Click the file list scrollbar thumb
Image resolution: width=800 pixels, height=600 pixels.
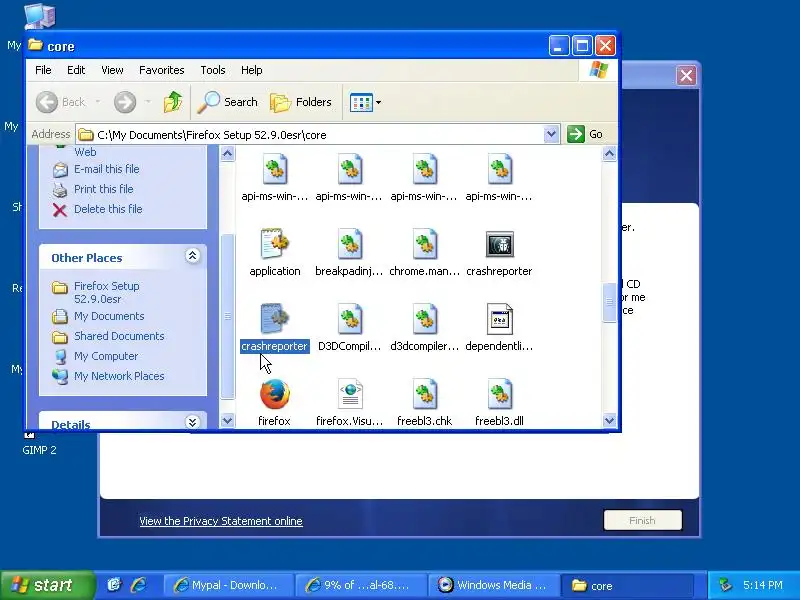pyautogui.click(x=609, y=302)
